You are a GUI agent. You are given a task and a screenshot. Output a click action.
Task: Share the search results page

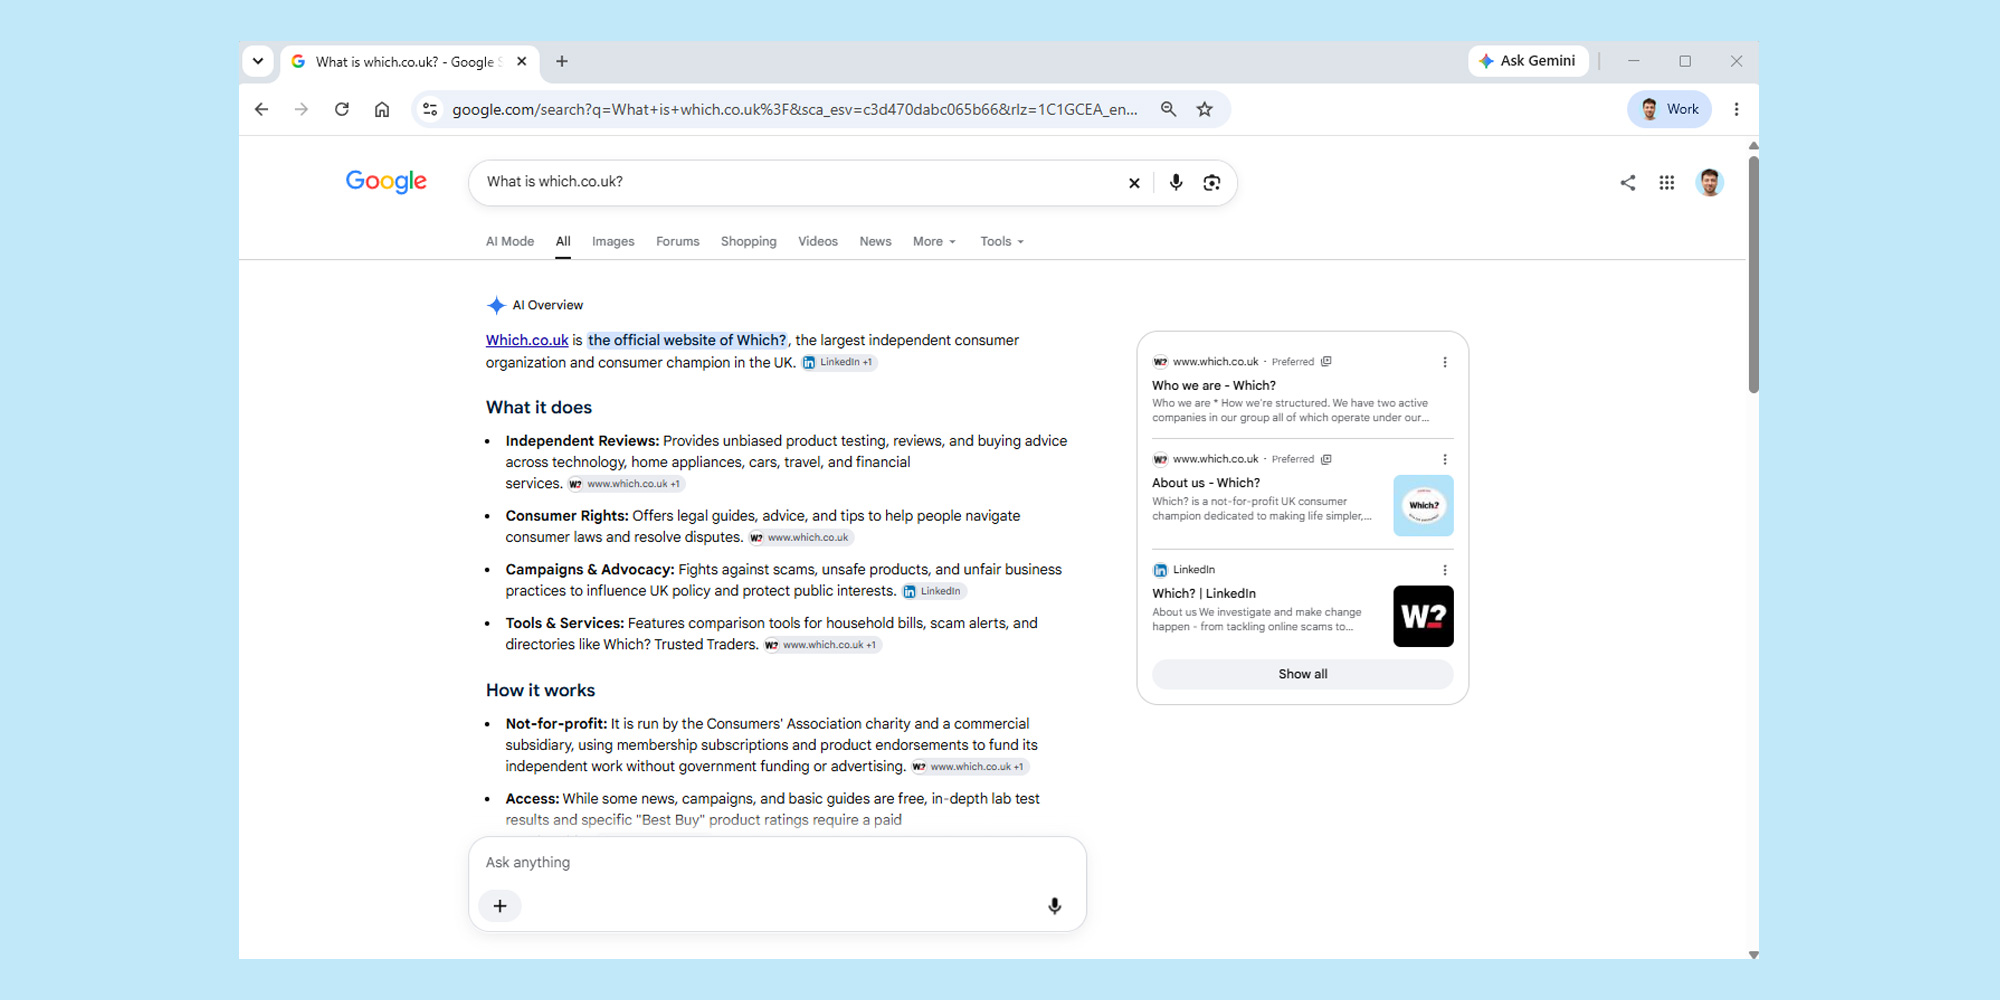pyautogui.click(x=1628, y=182)
